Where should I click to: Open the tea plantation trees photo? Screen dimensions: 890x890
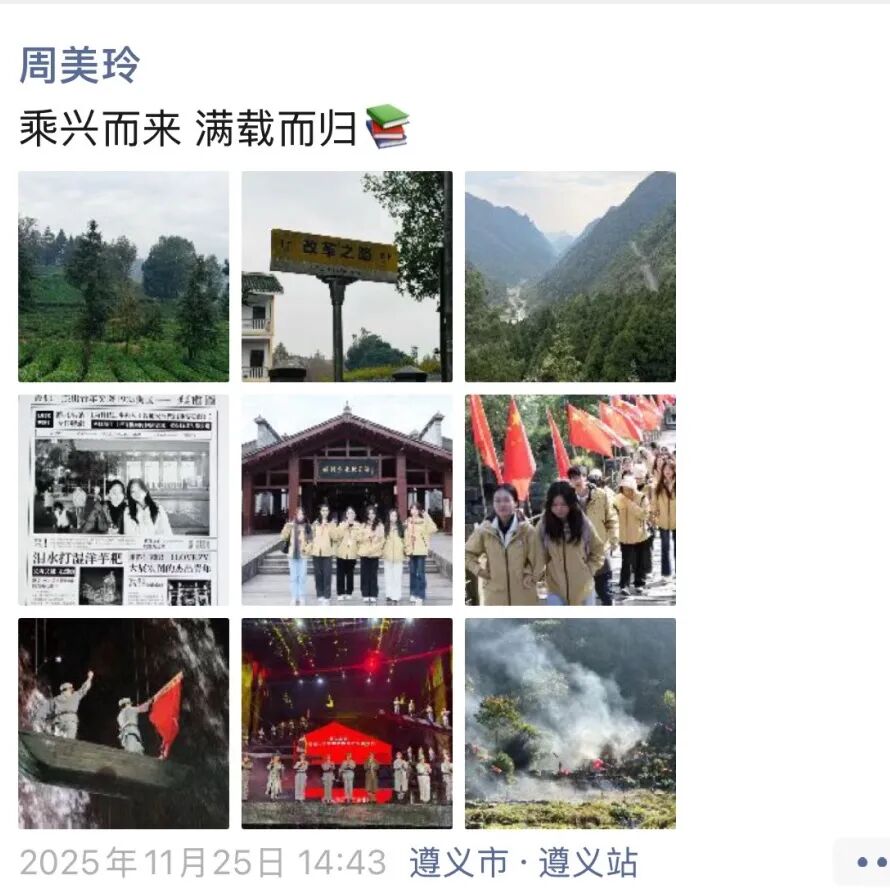(124, 276)
